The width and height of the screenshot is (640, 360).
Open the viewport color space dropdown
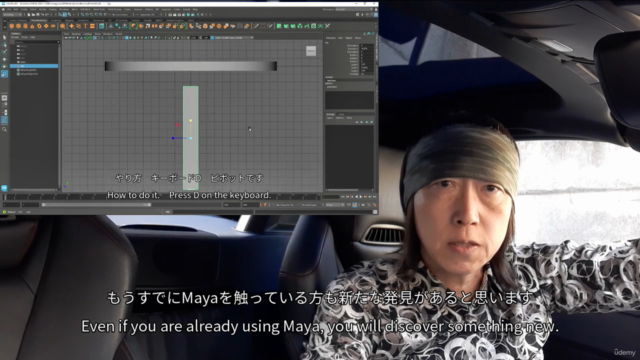234,38
